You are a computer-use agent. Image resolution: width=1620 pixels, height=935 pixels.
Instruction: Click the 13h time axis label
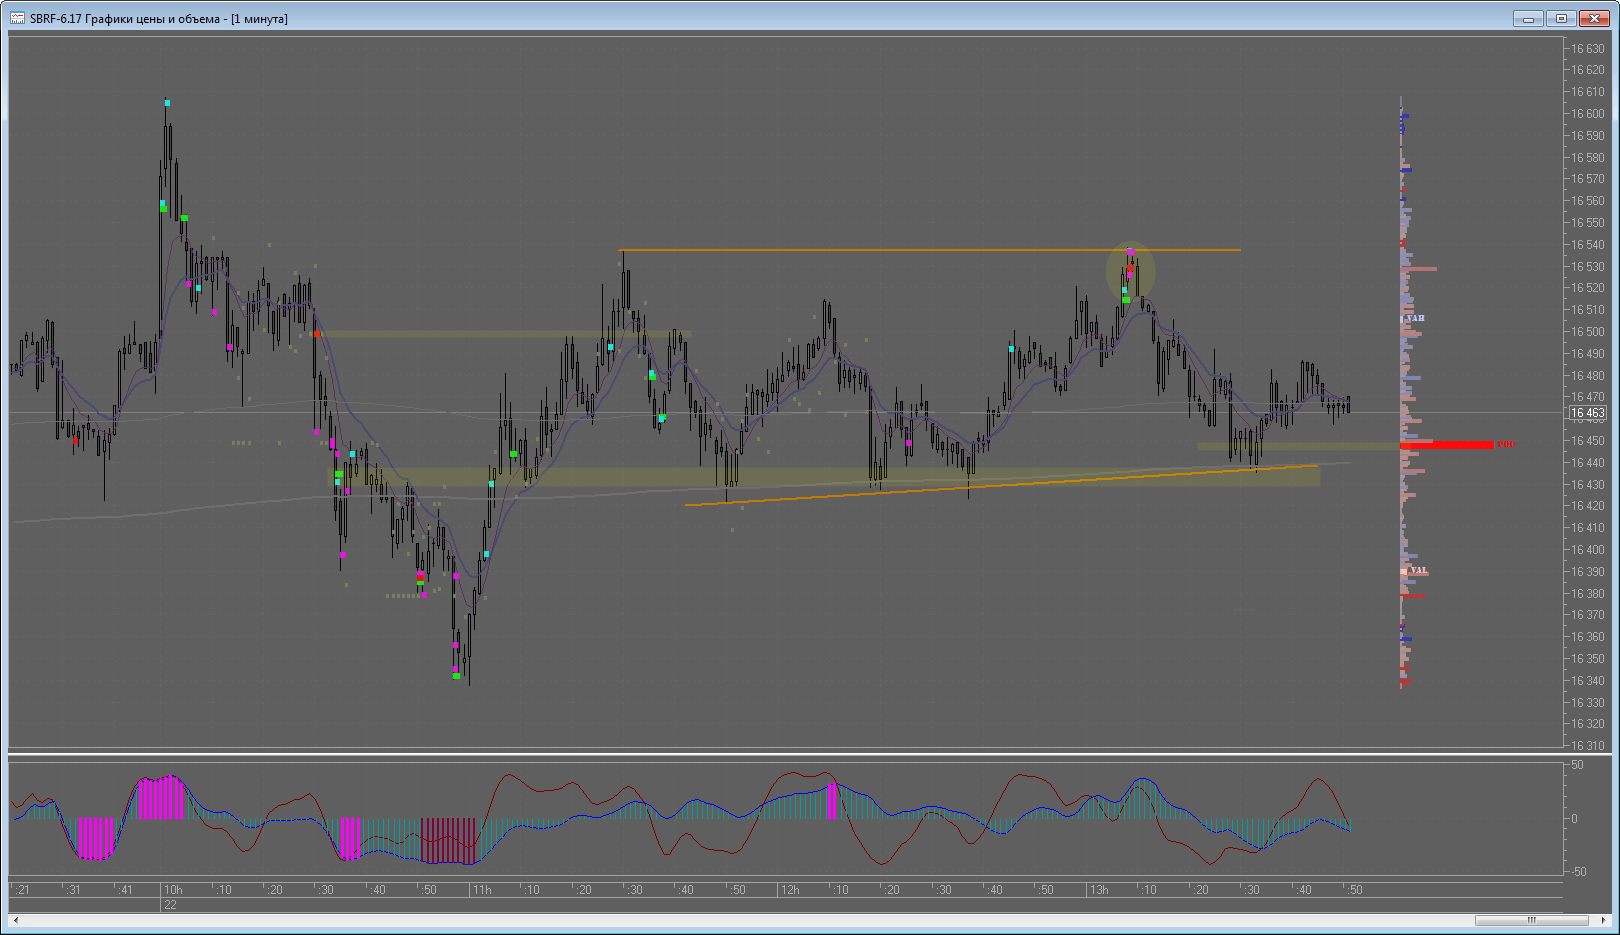click(x=1099, y=890)
